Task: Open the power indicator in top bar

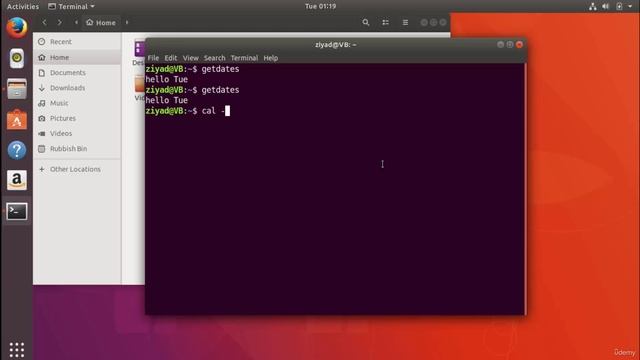Action: (x=619, y=6)
